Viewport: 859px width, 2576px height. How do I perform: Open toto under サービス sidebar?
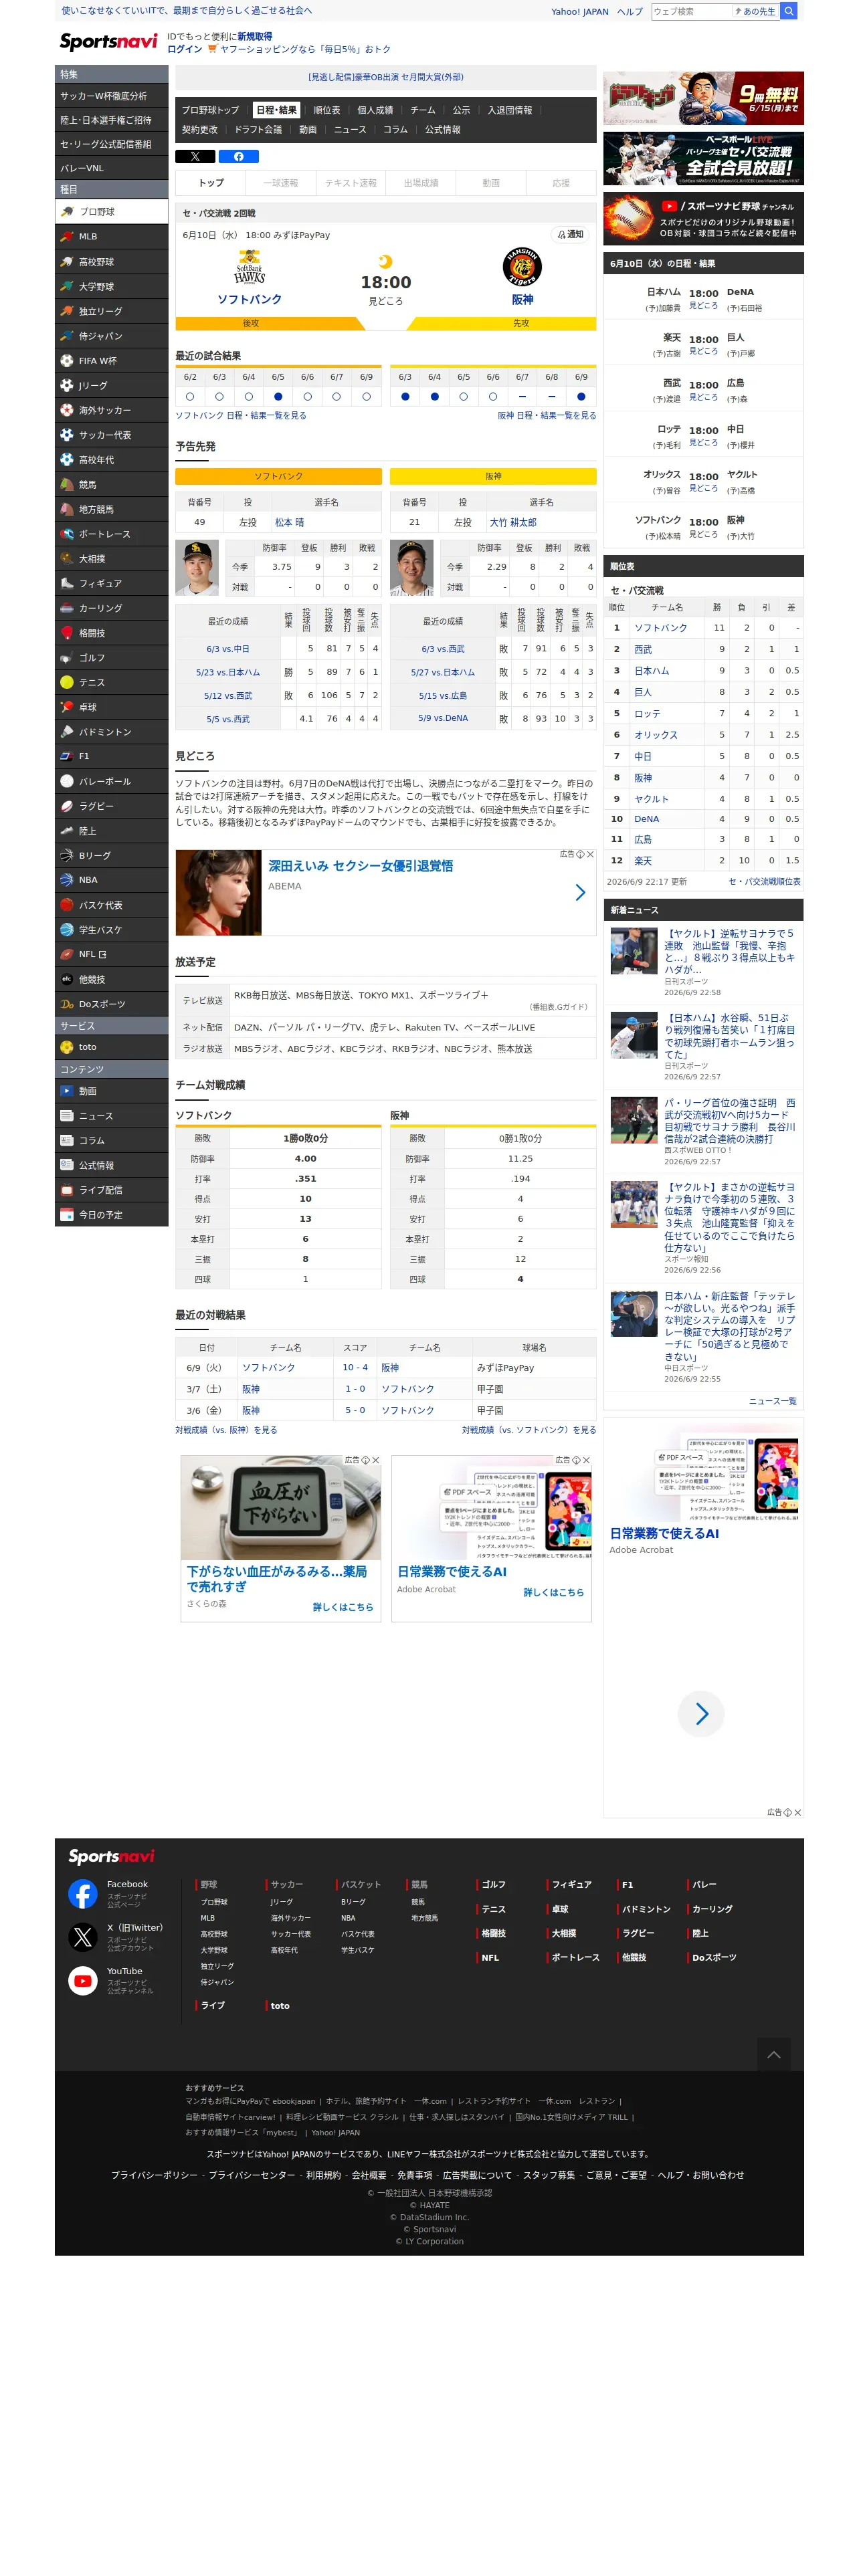[x=111, y=1047]
